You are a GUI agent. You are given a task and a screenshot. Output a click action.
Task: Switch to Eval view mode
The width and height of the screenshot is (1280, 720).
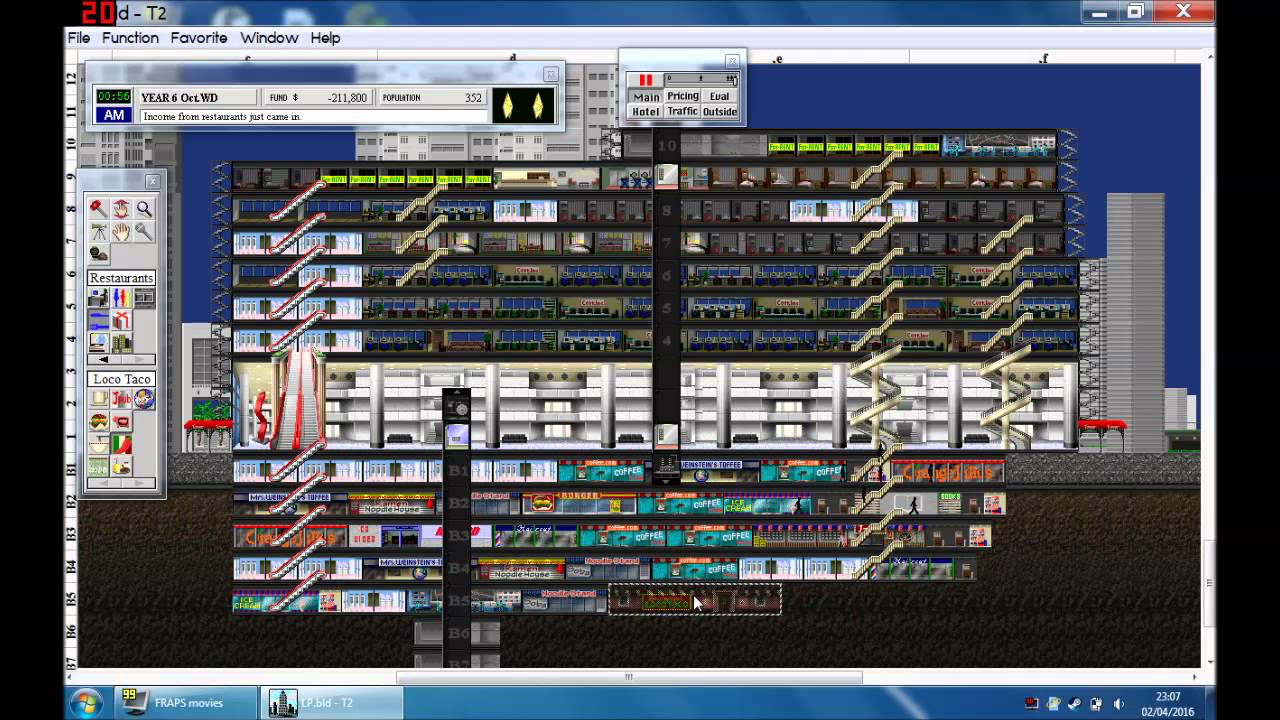pyautogui.click(x=720, y=96)
